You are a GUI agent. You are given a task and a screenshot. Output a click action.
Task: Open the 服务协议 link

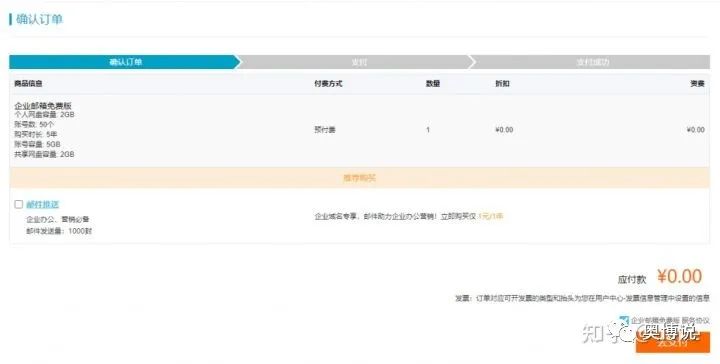[x=695, y=320]
